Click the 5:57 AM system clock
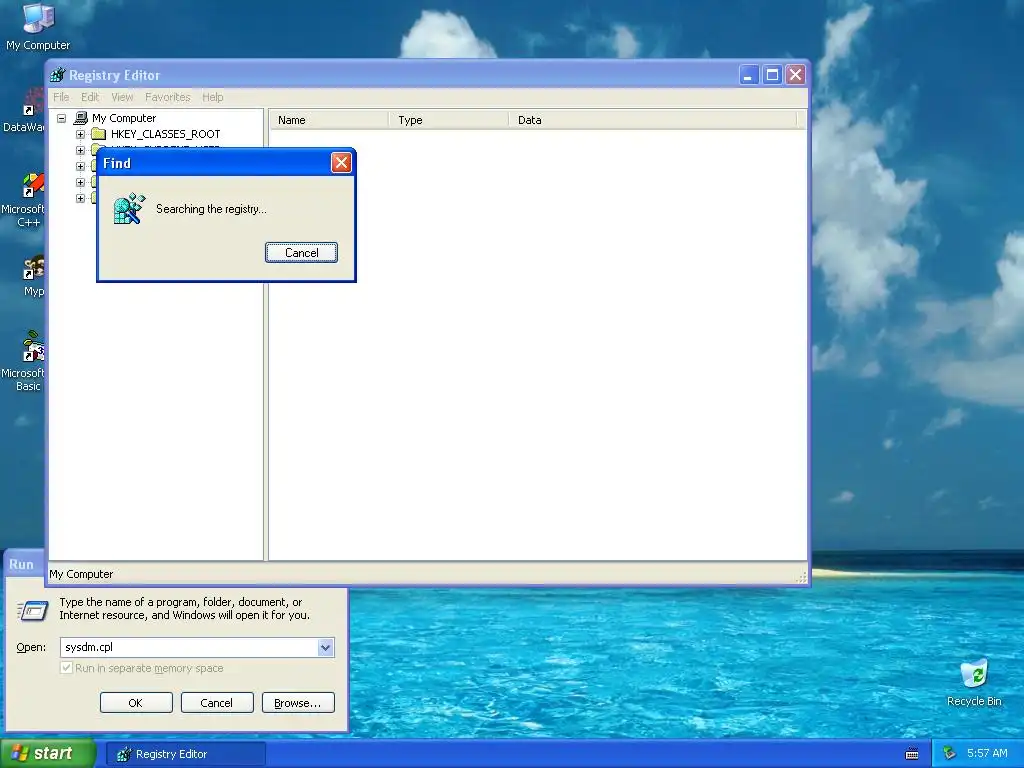The height and width of the screenshot is (768, 1024). click(987, 754)
